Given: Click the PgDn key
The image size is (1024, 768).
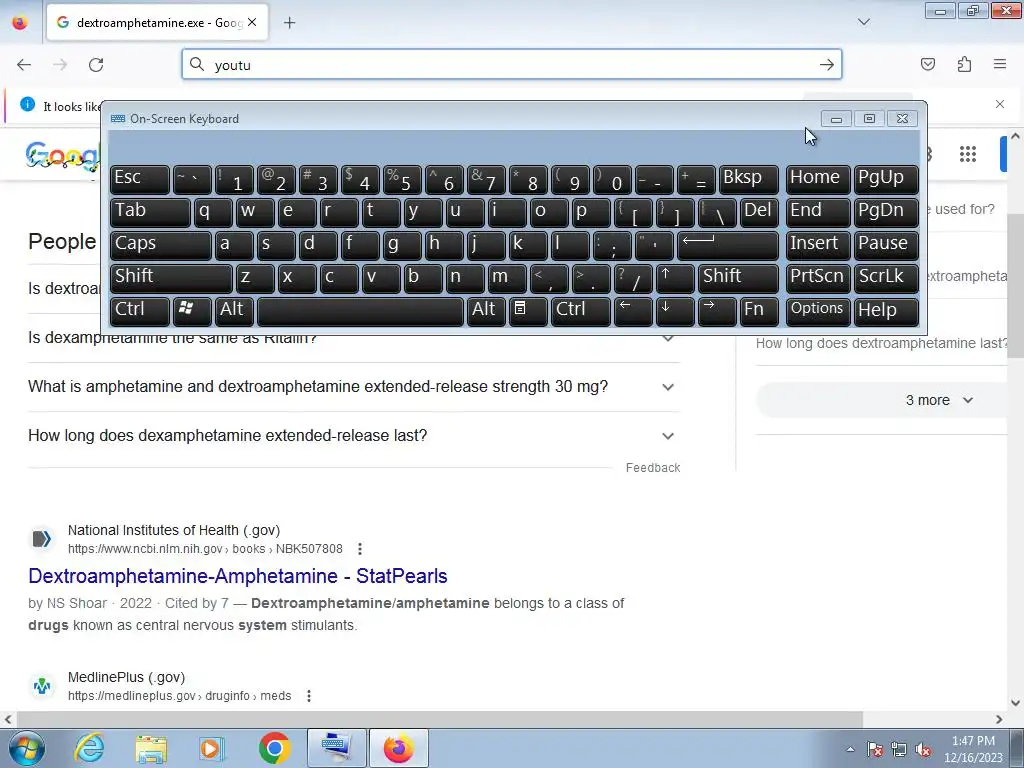Looking at the screenshot, I should pos(886,212).
